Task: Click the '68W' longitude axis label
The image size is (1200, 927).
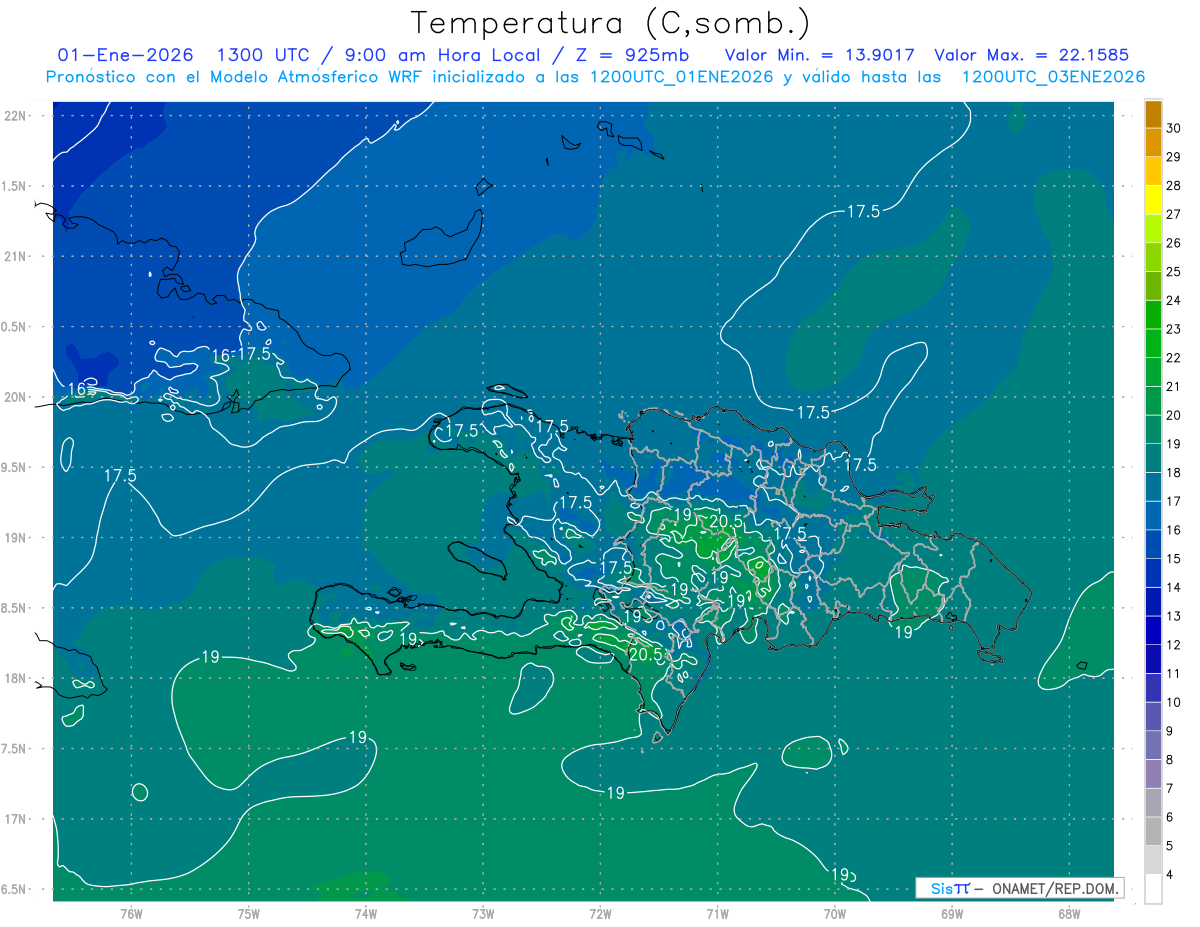Action: click(1069, 913)
